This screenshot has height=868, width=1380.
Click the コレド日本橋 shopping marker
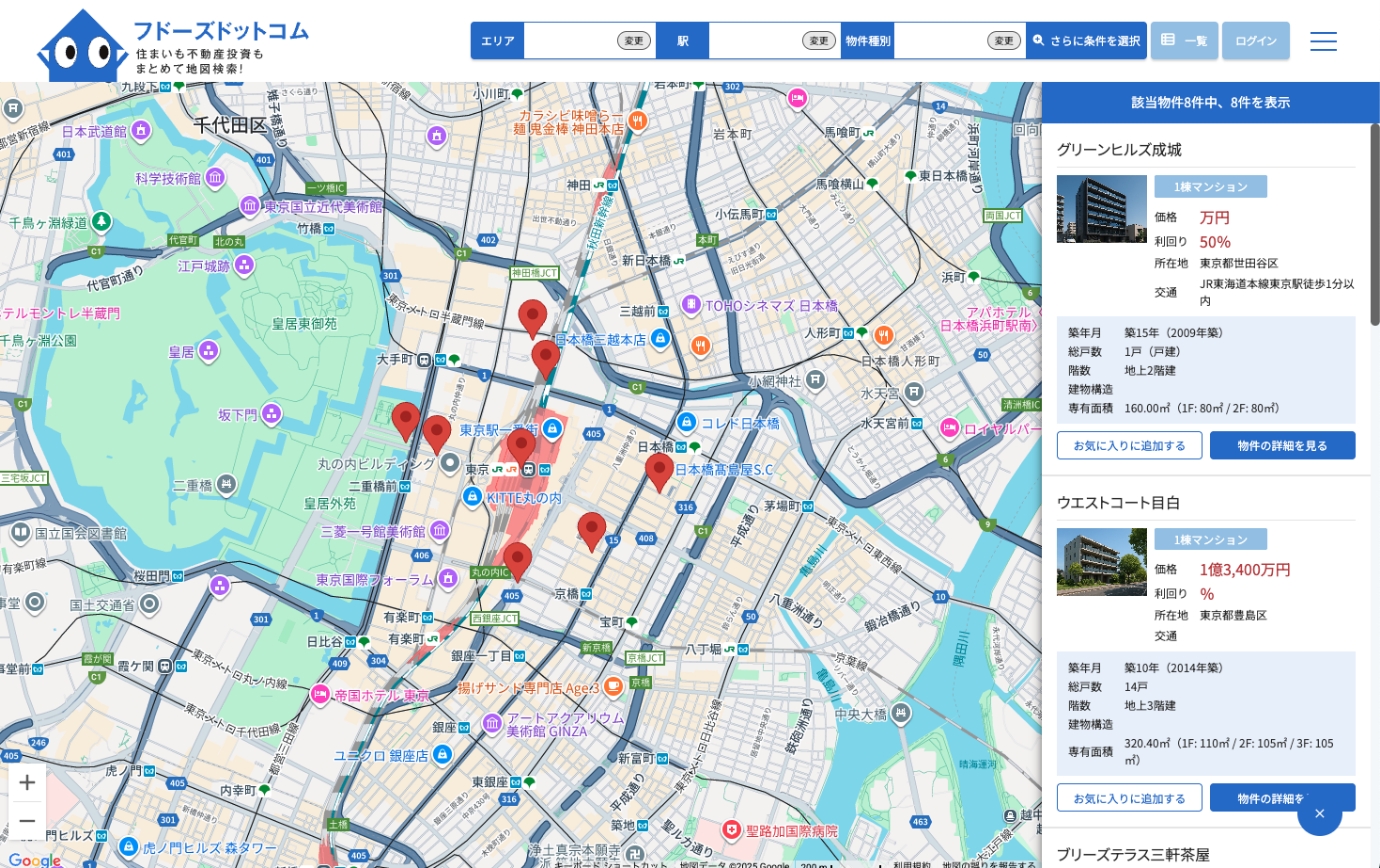(687, 423)
